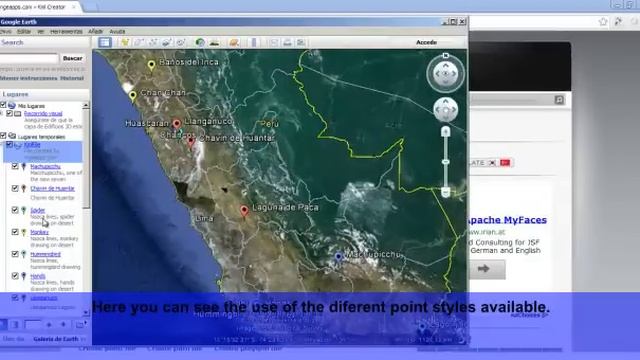This screenshot has width=640, height=360.
Task: Open historical imagery globe icon
Action: click(x=200, y=42)
